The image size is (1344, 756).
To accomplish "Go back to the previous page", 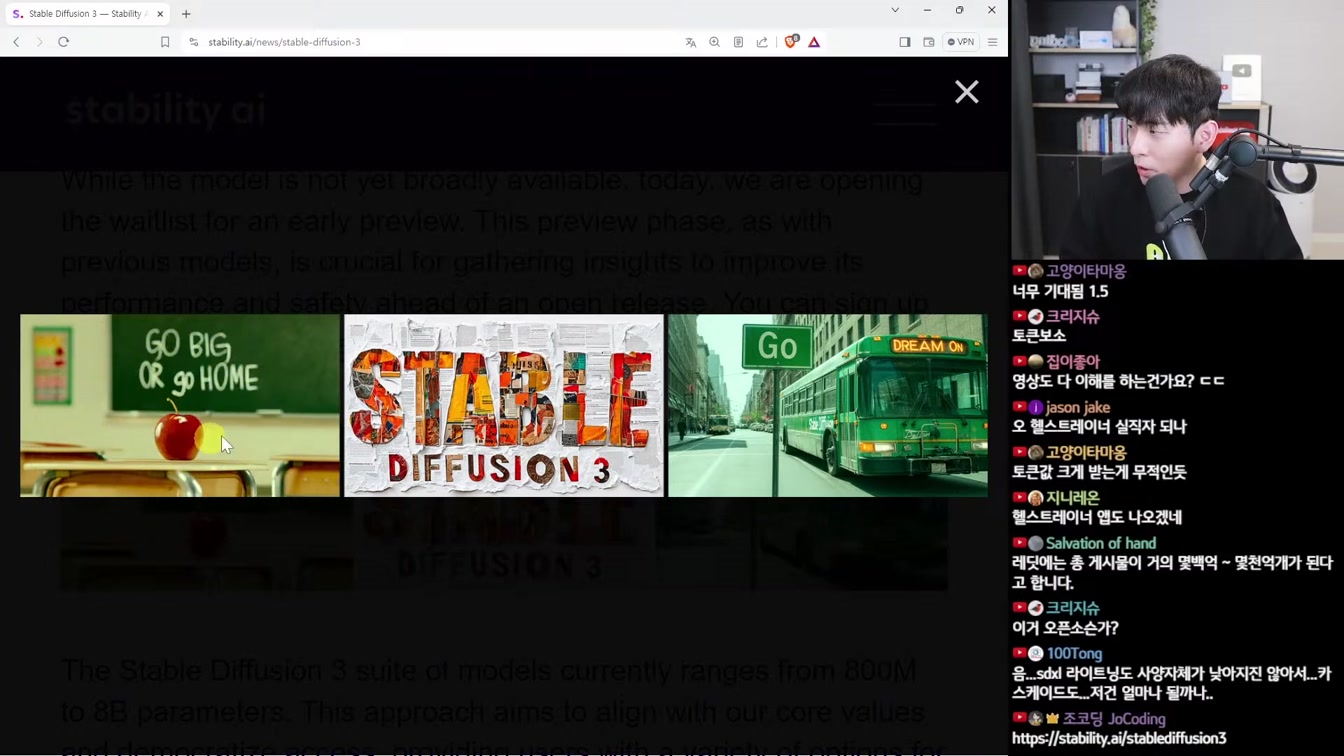I will click(16, 42).
